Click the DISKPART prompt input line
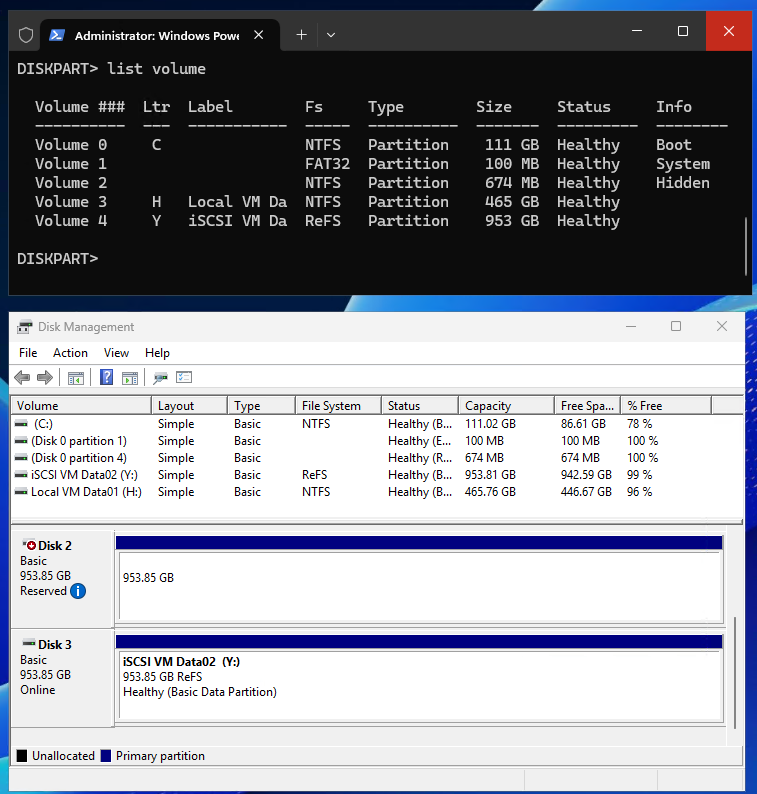This screenshot has width=757, height=794. pyautogui.click(x=57, y=259)
